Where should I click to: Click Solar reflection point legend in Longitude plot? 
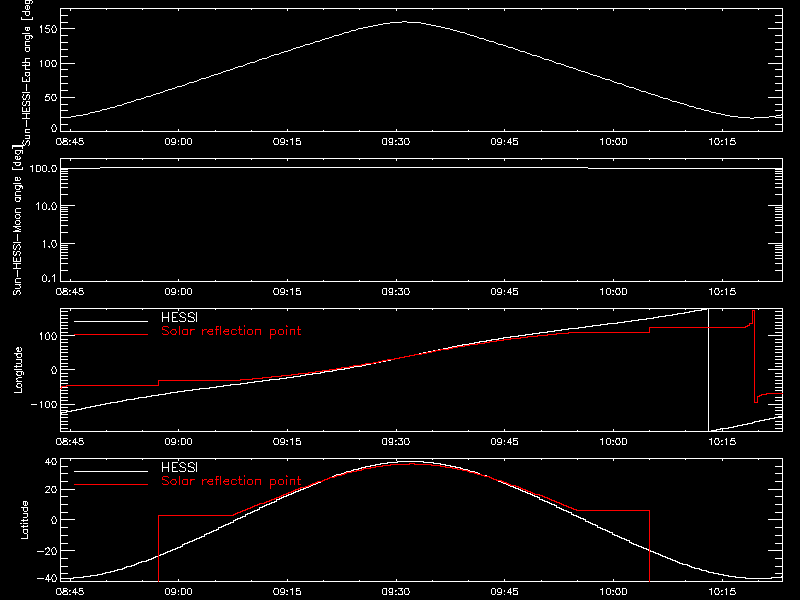point(231,331)
